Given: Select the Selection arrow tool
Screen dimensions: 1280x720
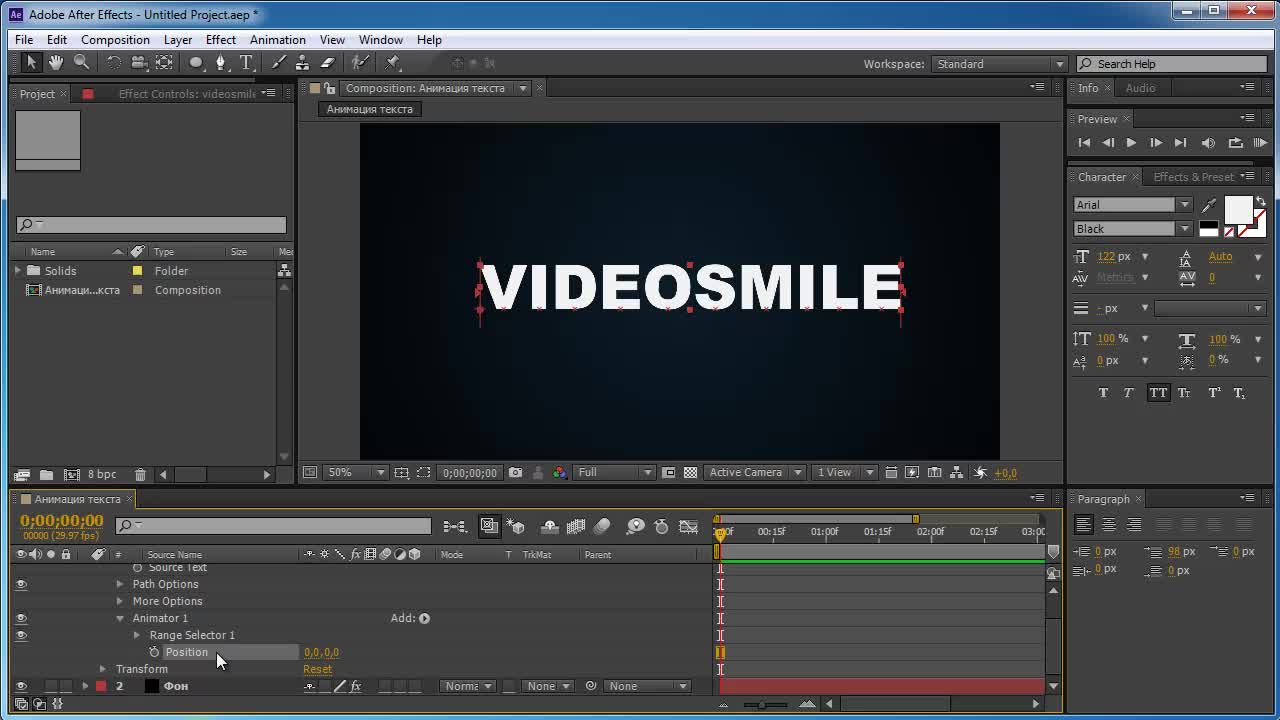Looking at the screenshot, I should pos(31,63).
